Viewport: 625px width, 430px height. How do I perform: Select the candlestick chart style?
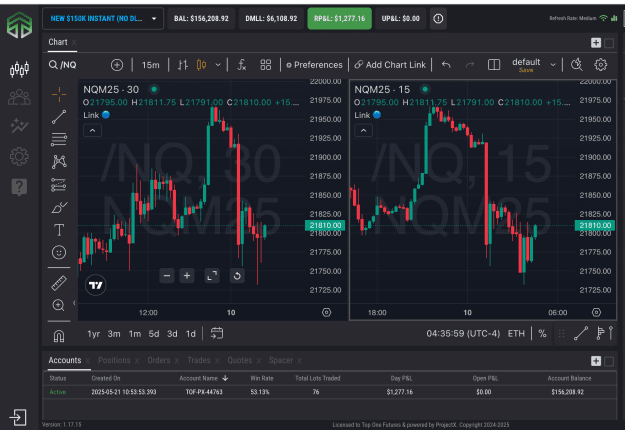(202, 65)
